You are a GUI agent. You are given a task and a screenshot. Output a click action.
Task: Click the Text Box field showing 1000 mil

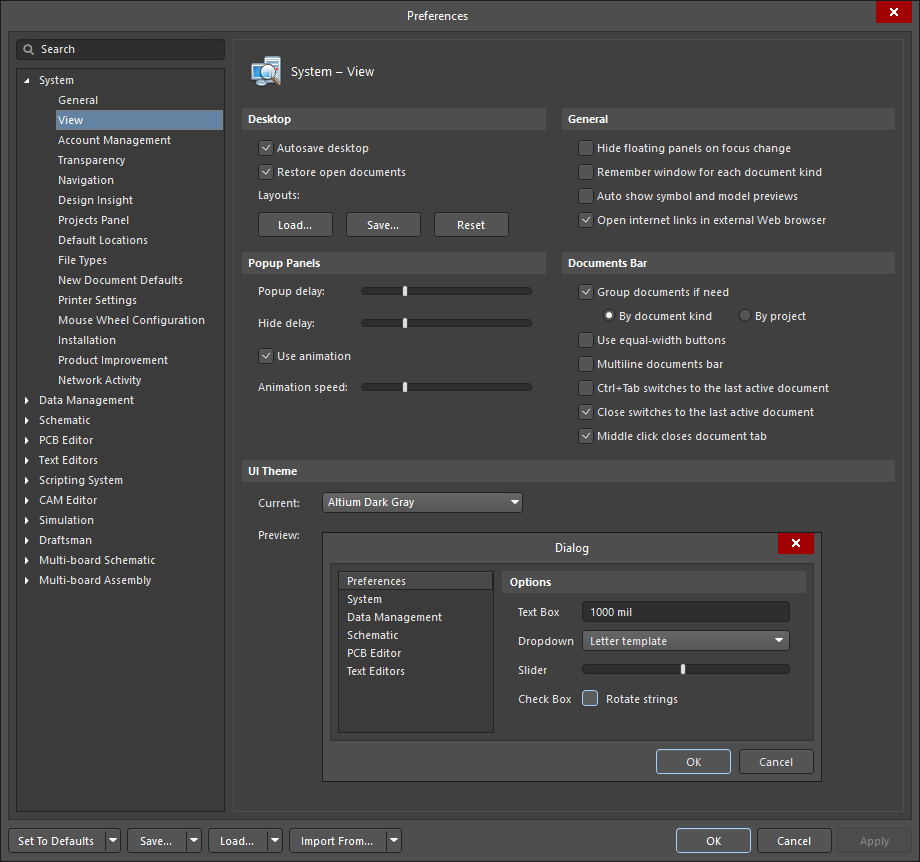pos(685,612)
